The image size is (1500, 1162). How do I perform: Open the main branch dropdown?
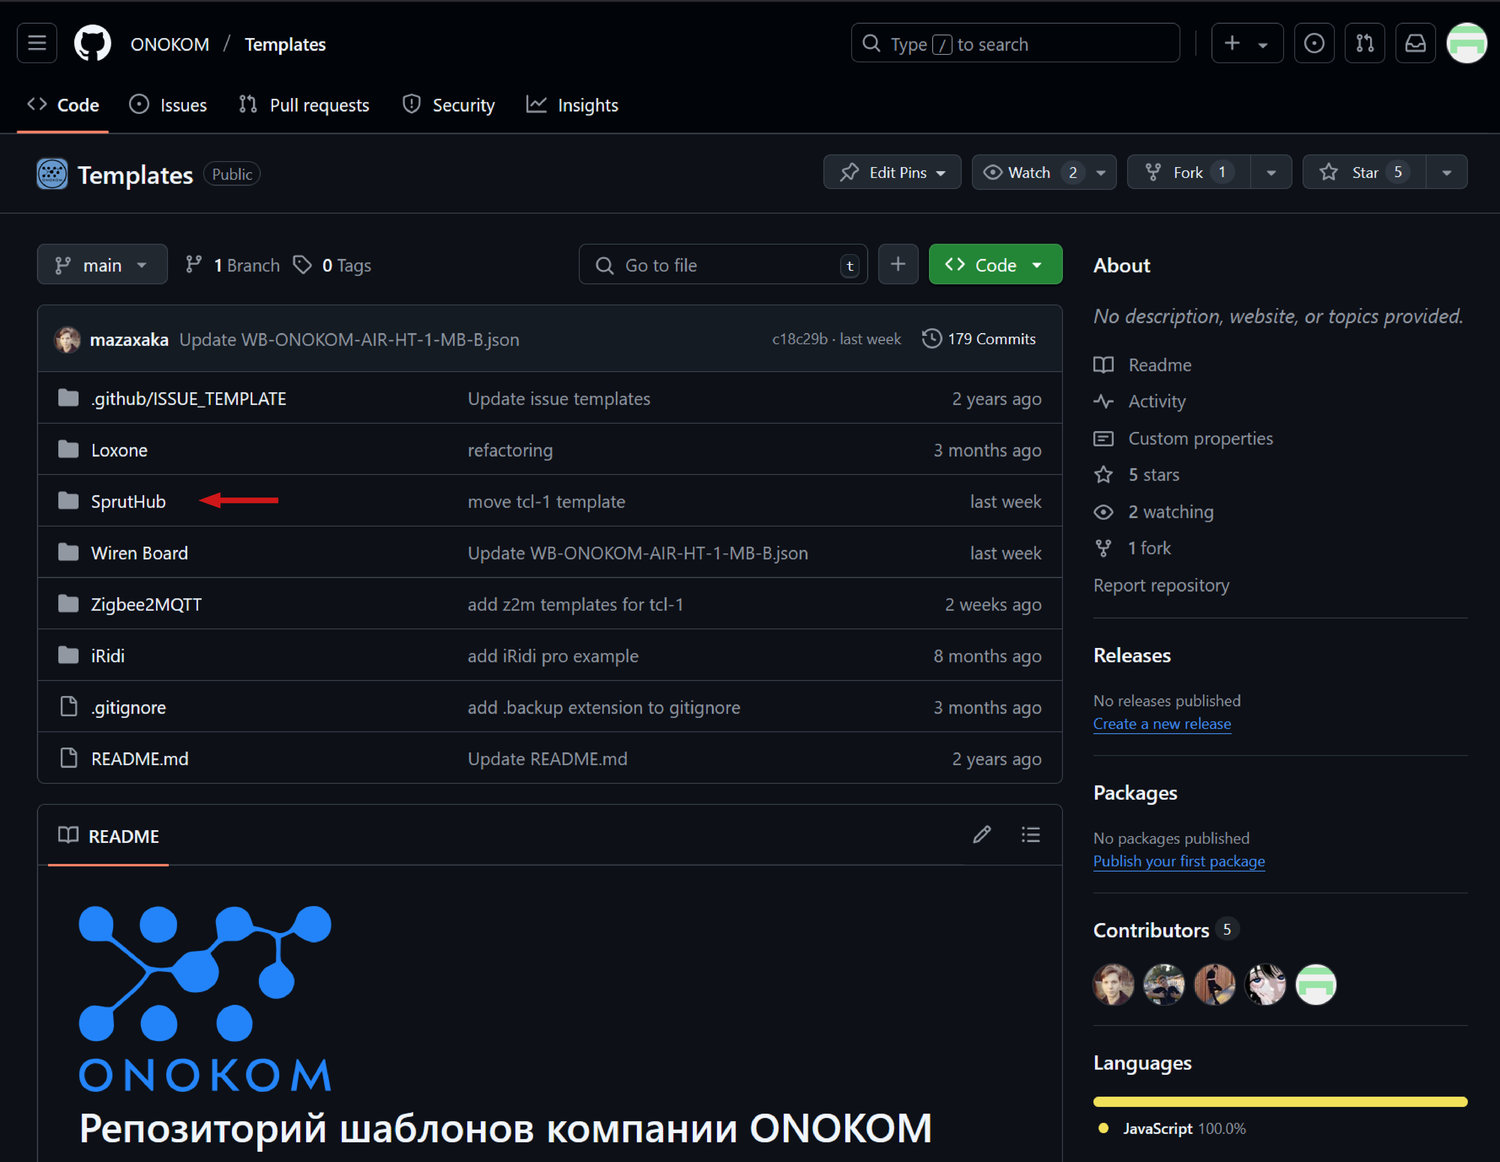pyautogui.click(x=102, y=265)
